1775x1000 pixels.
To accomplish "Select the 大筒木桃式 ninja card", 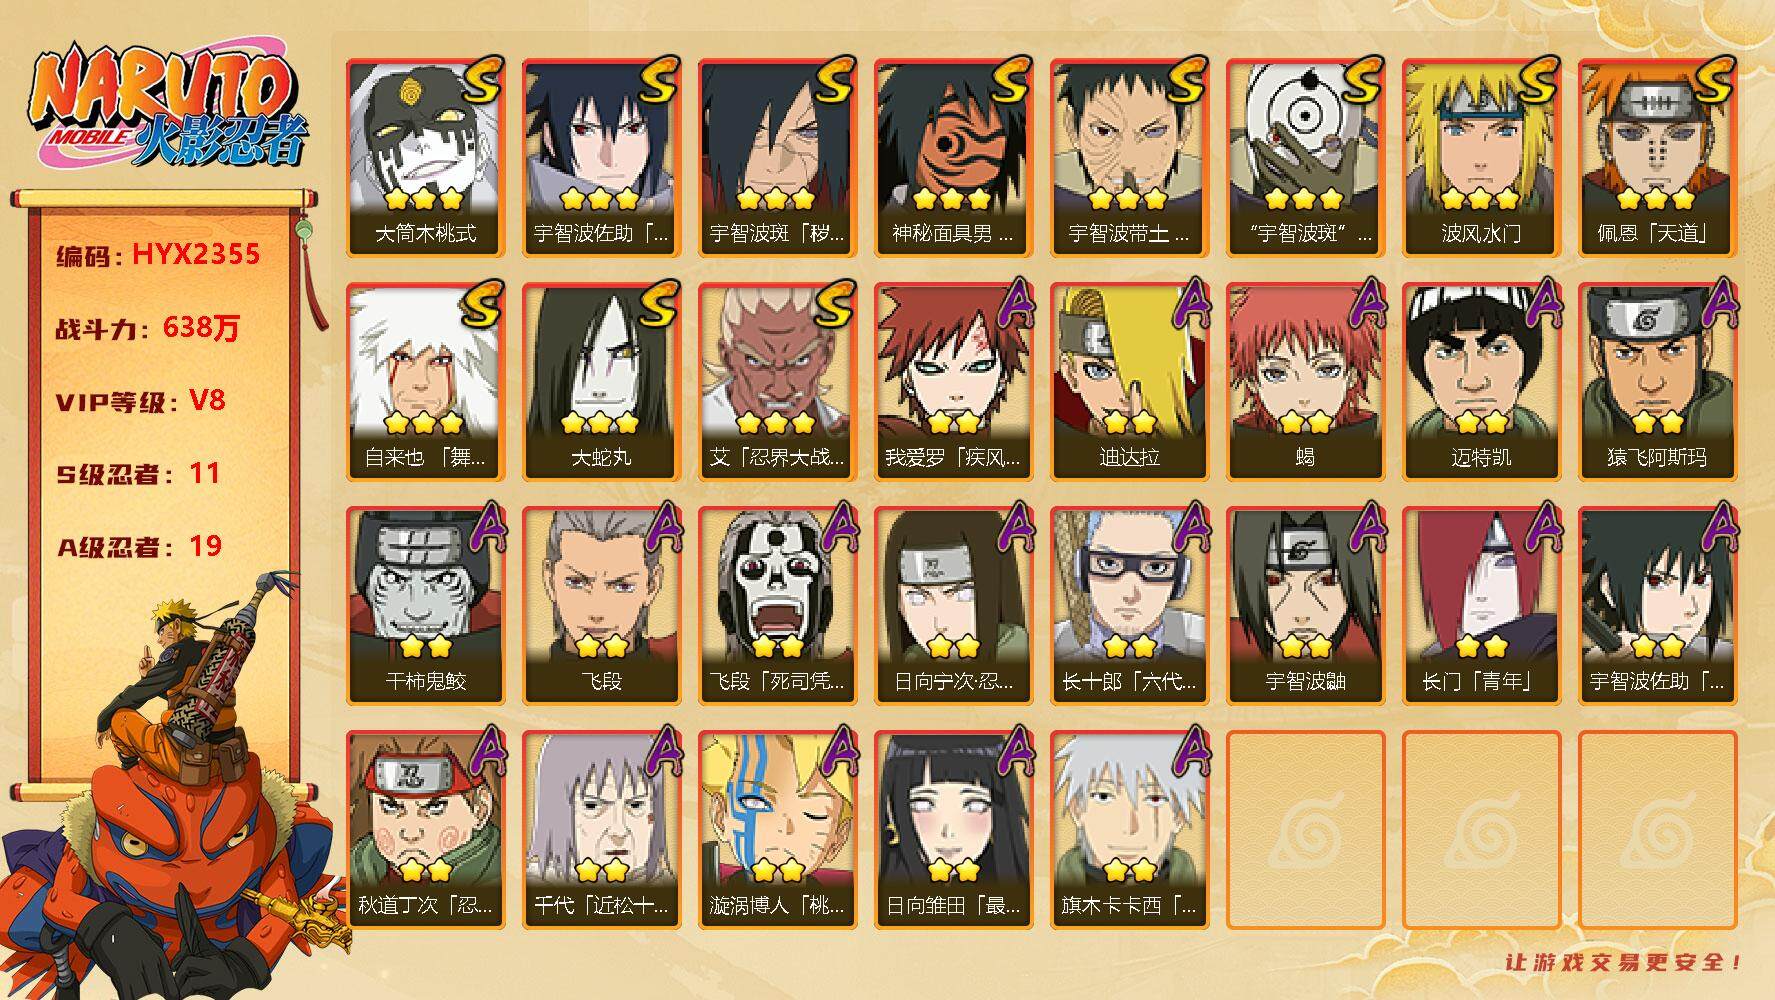I will tap(426, 158).
